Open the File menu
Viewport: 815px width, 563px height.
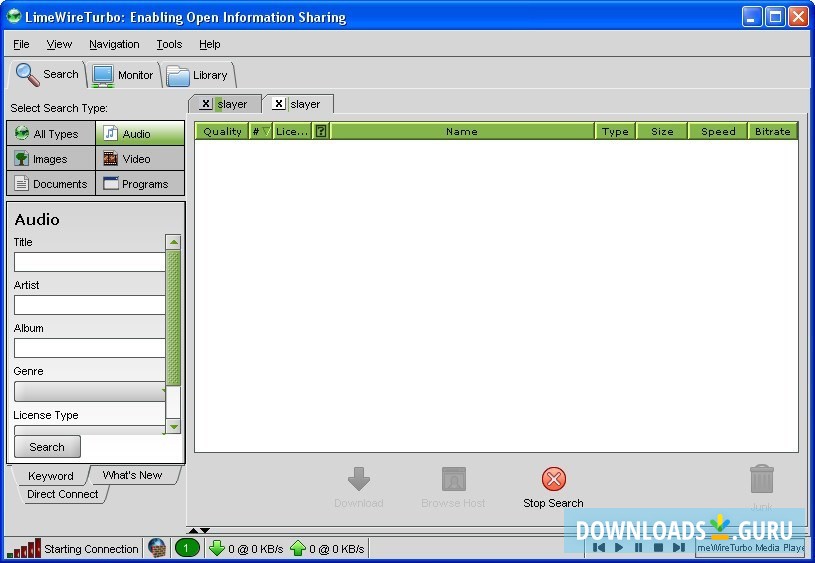(x=21, y=44)
